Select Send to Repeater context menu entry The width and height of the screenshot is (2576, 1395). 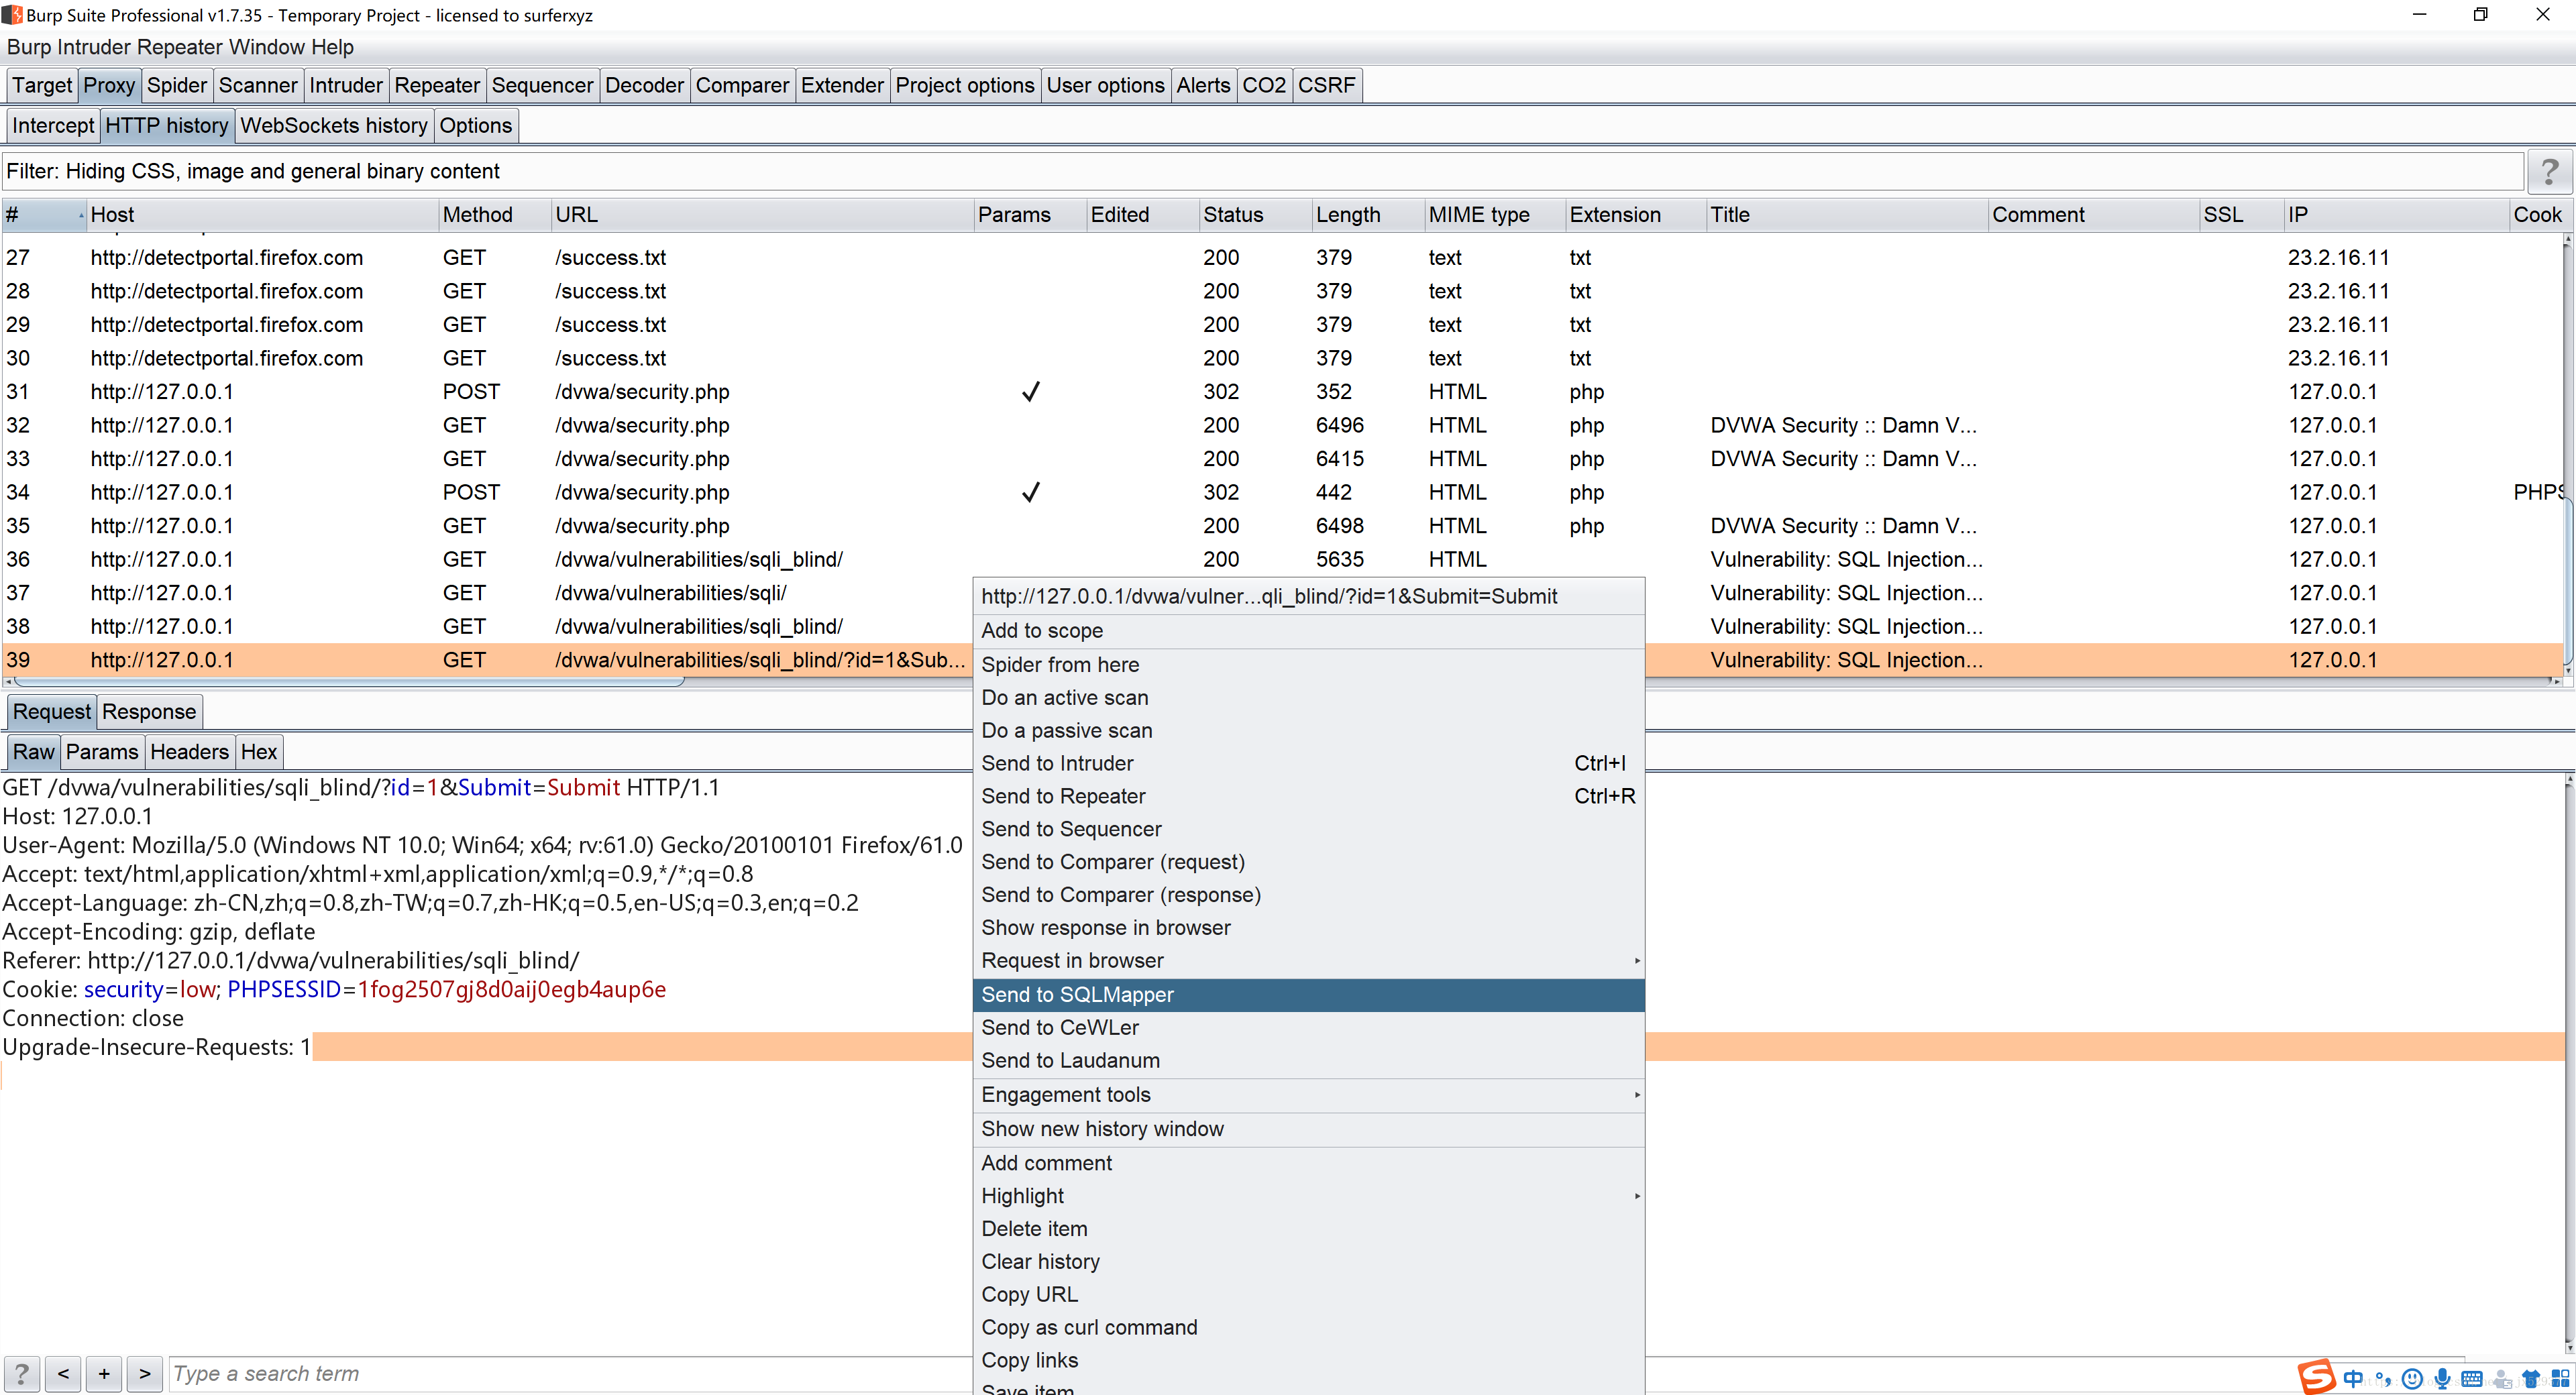tap(1308, 796)
